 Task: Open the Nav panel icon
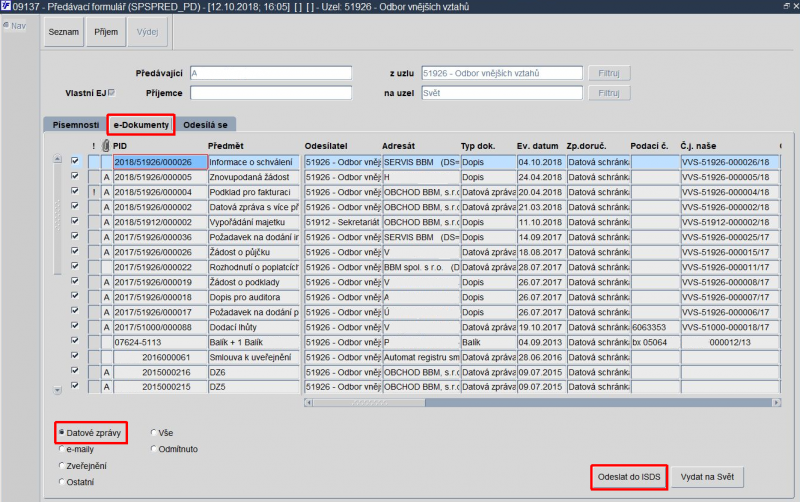point(6,26)
